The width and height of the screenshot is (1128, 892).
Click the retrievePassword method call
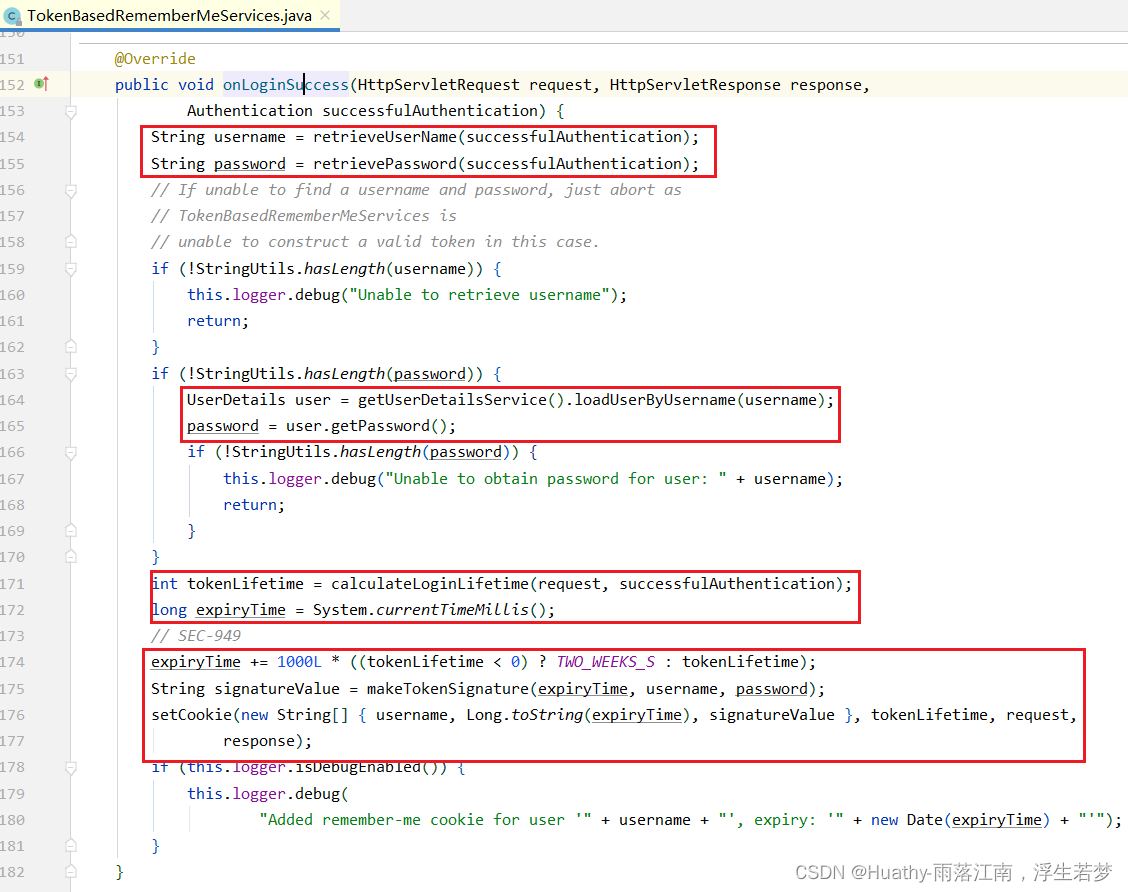385,164
